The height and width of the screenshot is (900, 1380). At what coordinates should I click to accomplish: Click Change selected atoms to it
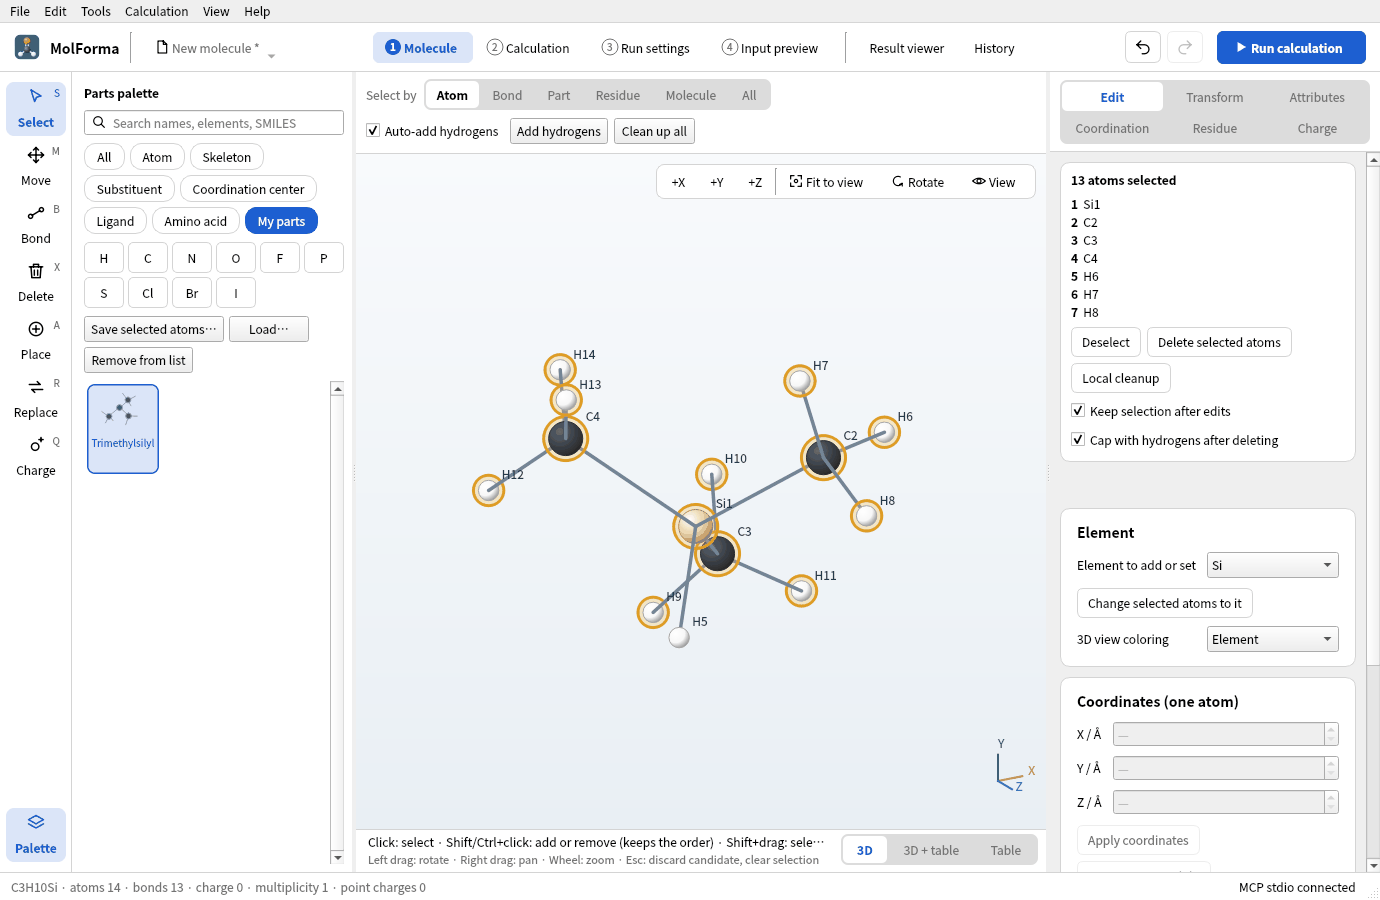point(1164,603)
